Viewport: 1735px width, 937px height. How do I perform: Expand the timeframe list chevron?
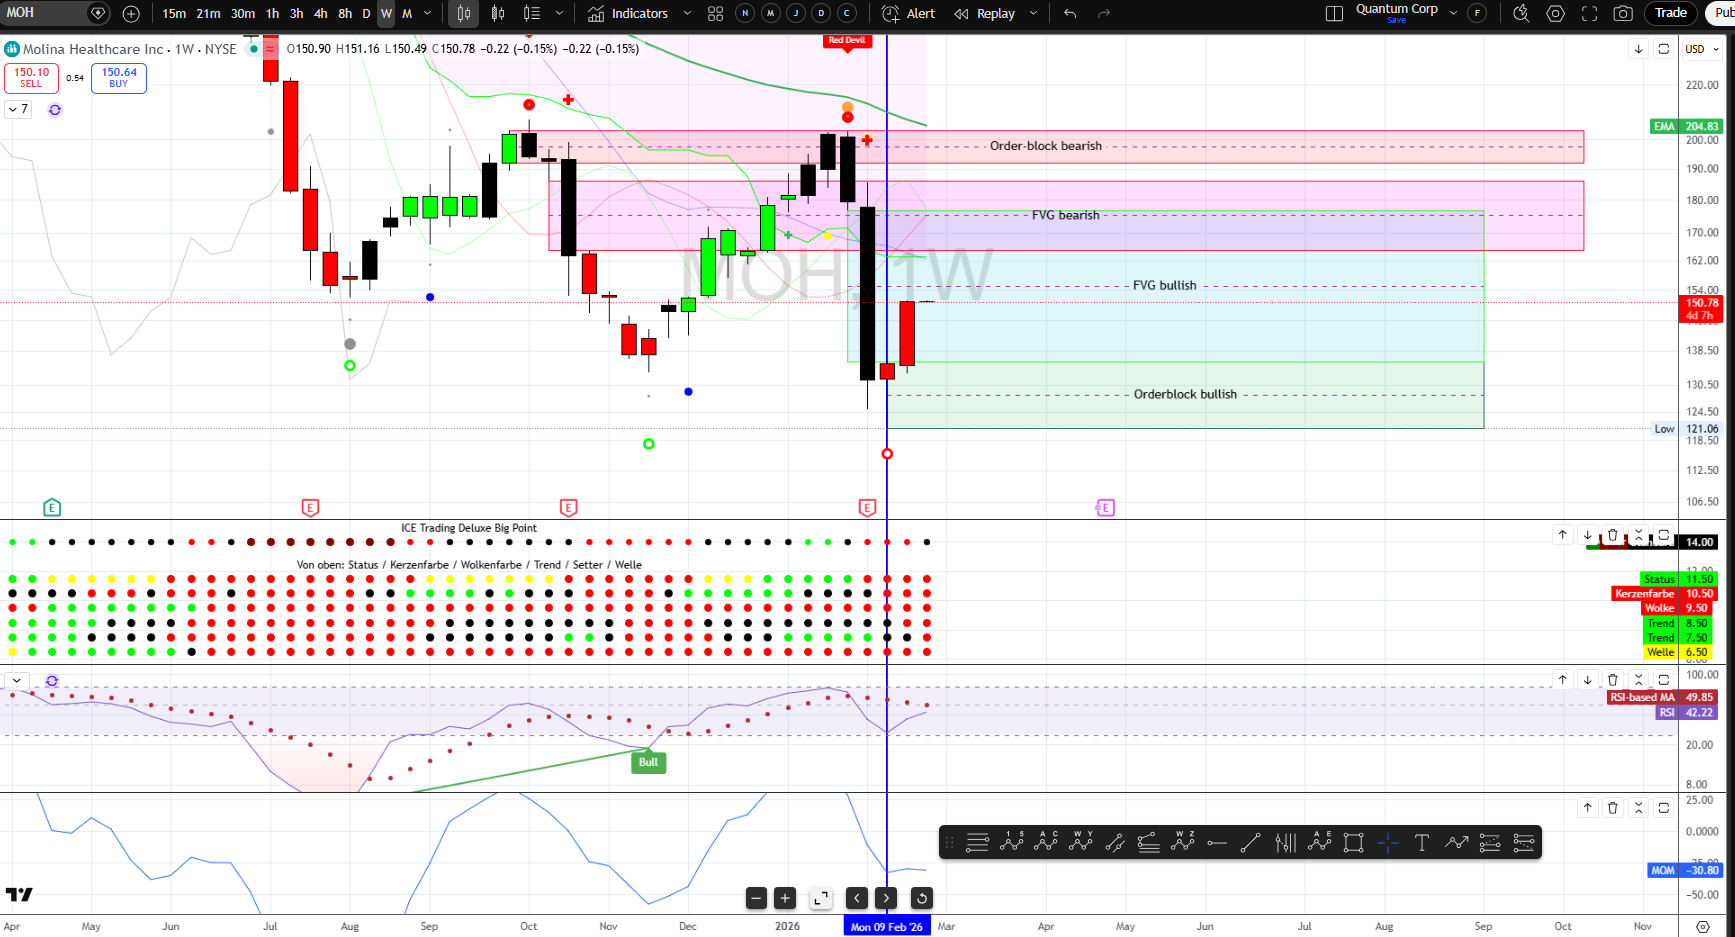point(428,14)
